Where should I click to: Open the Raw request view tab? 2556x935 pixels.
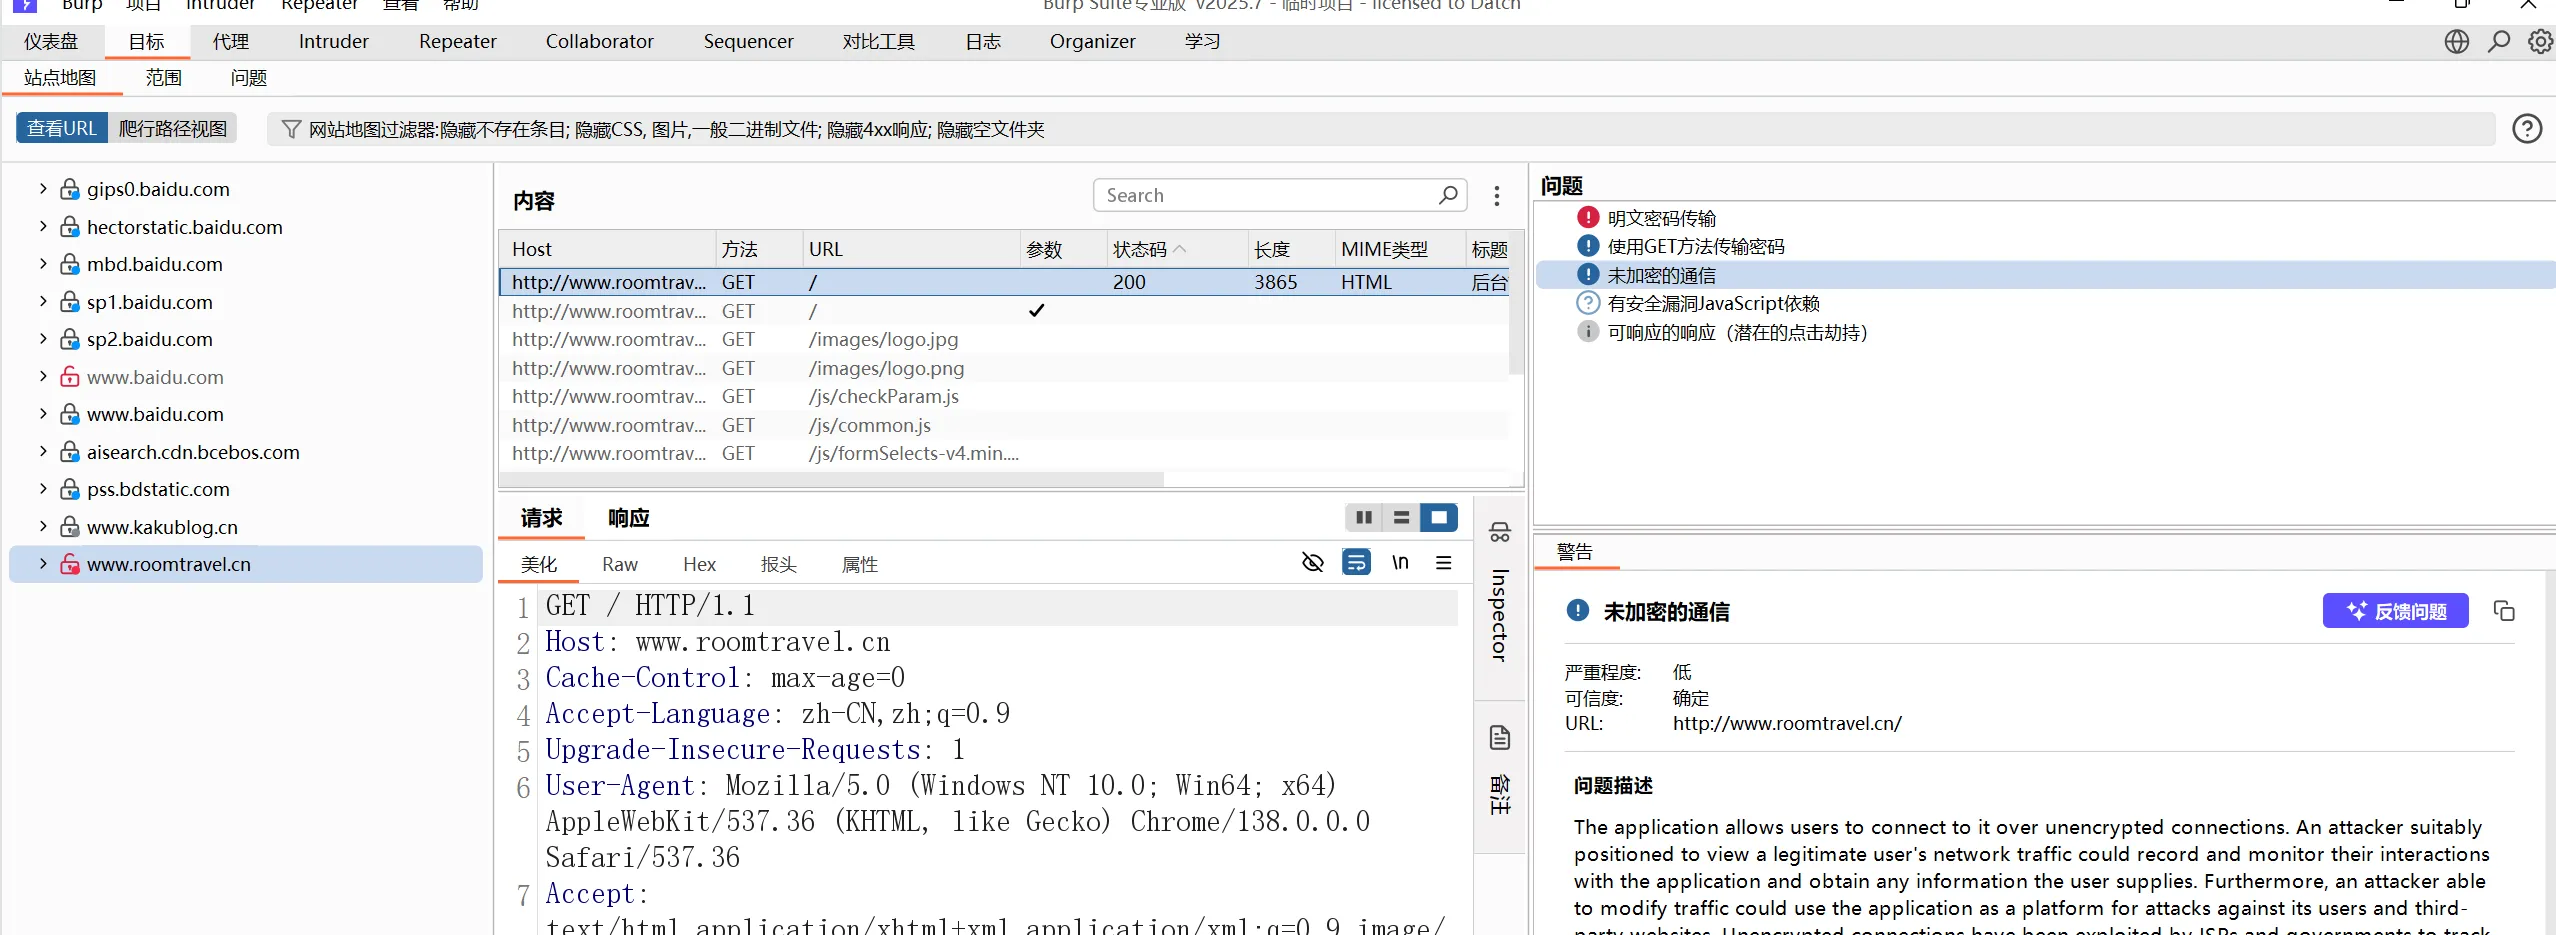pos(619,565)
